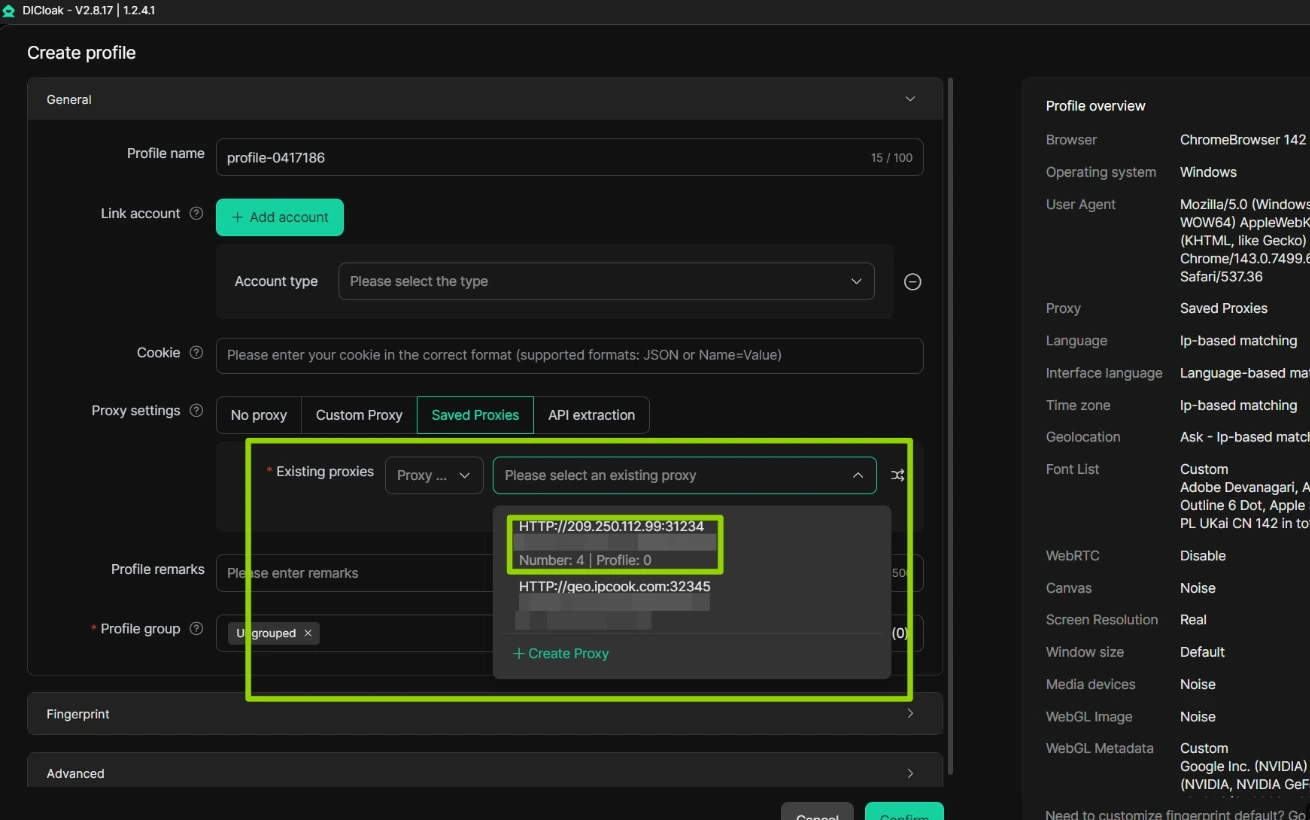Open the proxy type combo box
This screenshot has width=1310, height=820.
(x=433, y=475)
